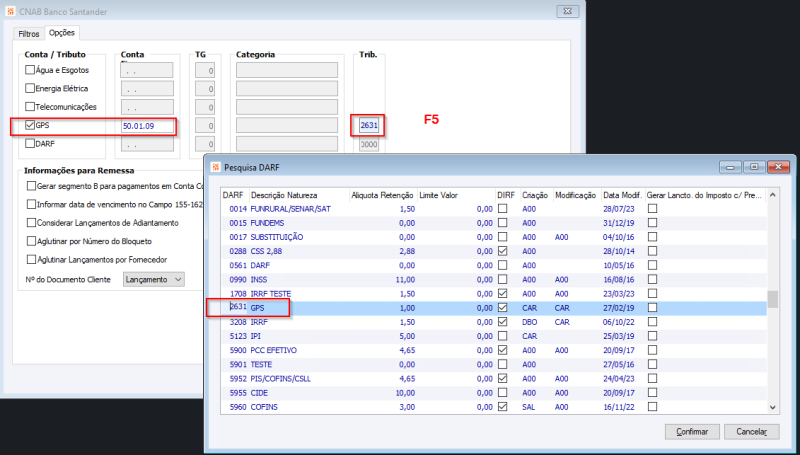Select the 0015 FUNDEMS row

point(493,223)
